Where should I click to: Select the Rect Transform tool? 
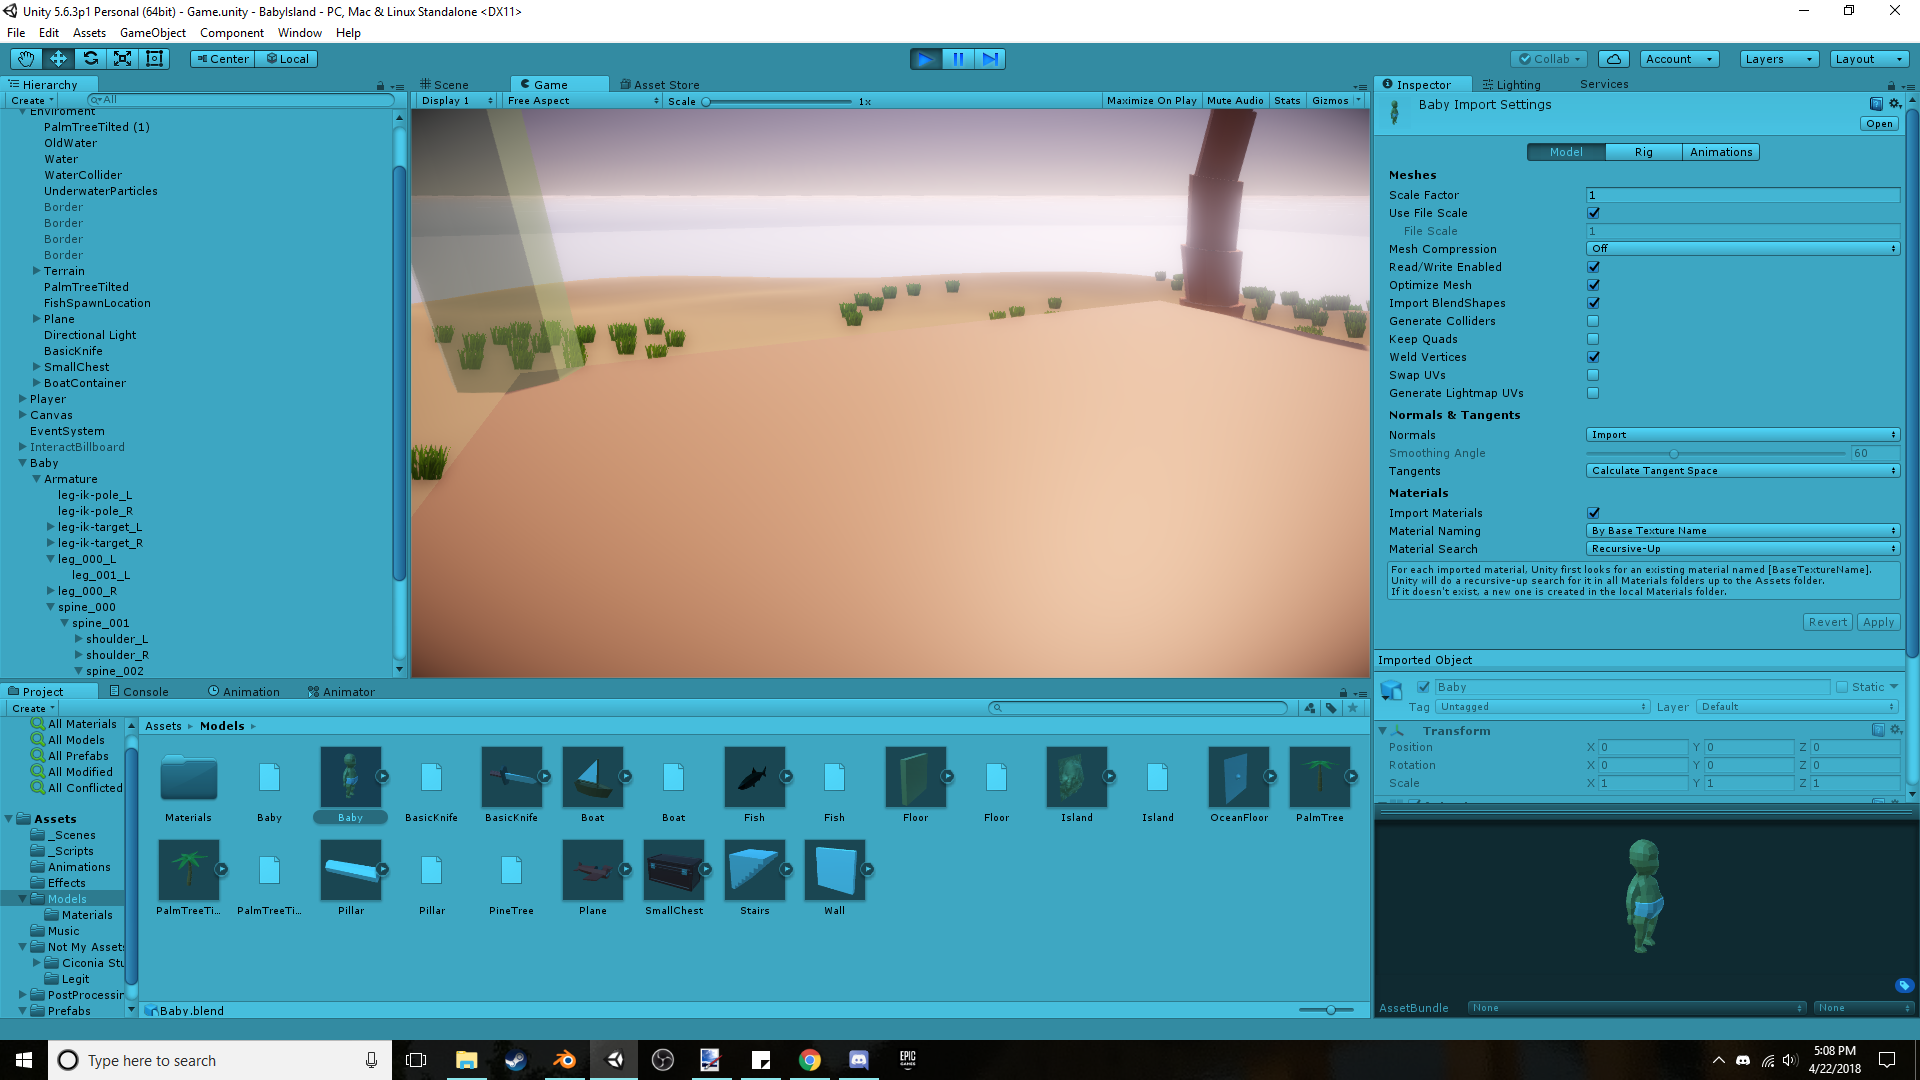[x=154, y=59]
